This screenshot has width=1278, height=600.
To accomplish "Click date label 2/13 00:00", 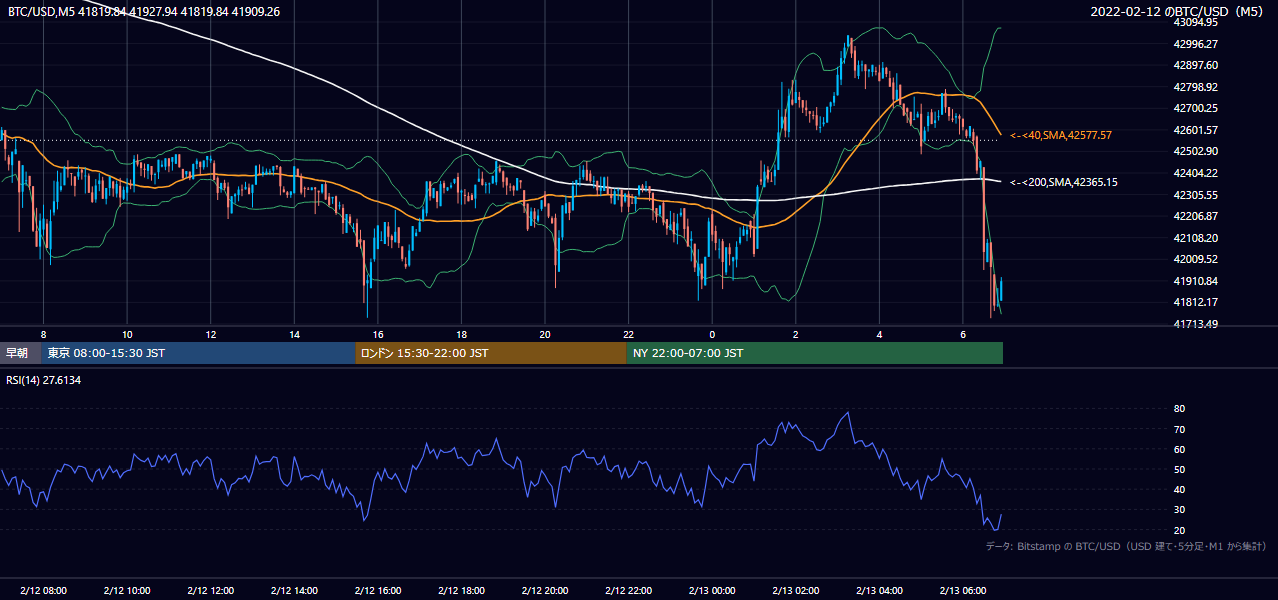I will [x=712, y=591].
